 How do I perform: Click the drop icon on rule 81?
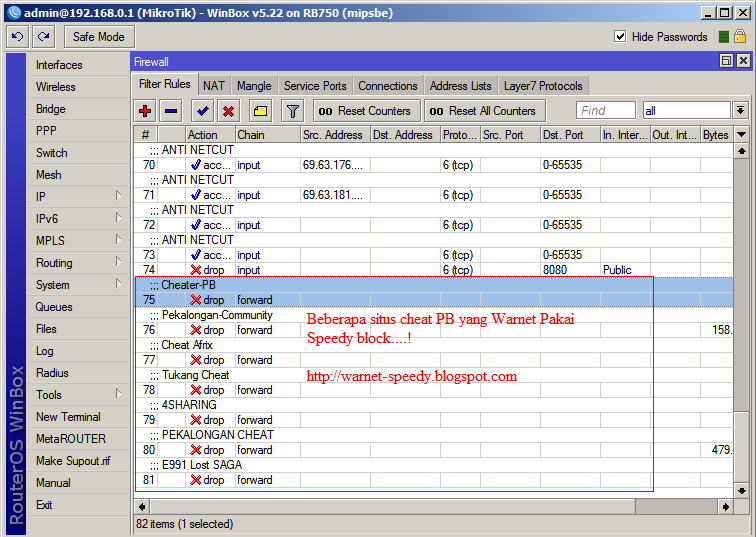196,480
